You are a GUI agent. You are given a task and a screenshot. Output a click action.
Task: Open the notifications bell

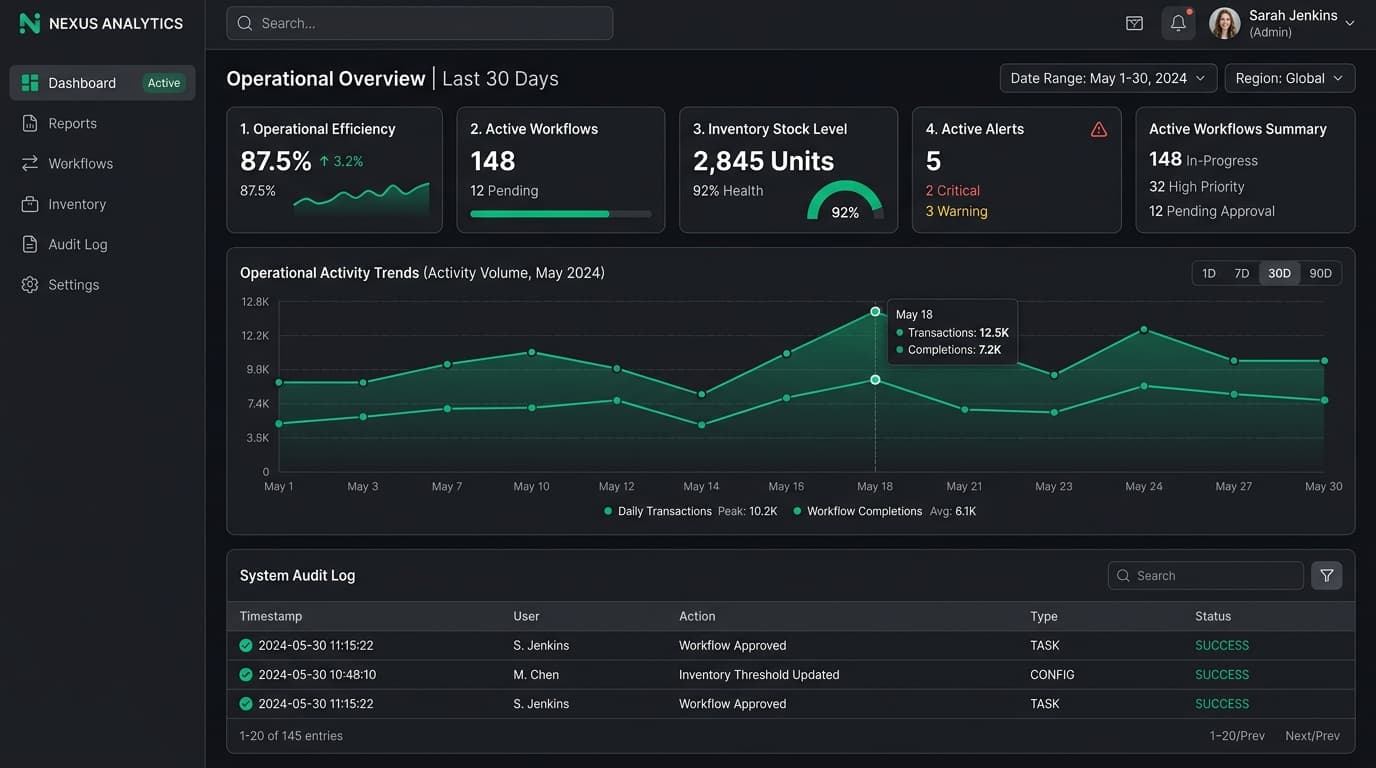click(1178, 23)
